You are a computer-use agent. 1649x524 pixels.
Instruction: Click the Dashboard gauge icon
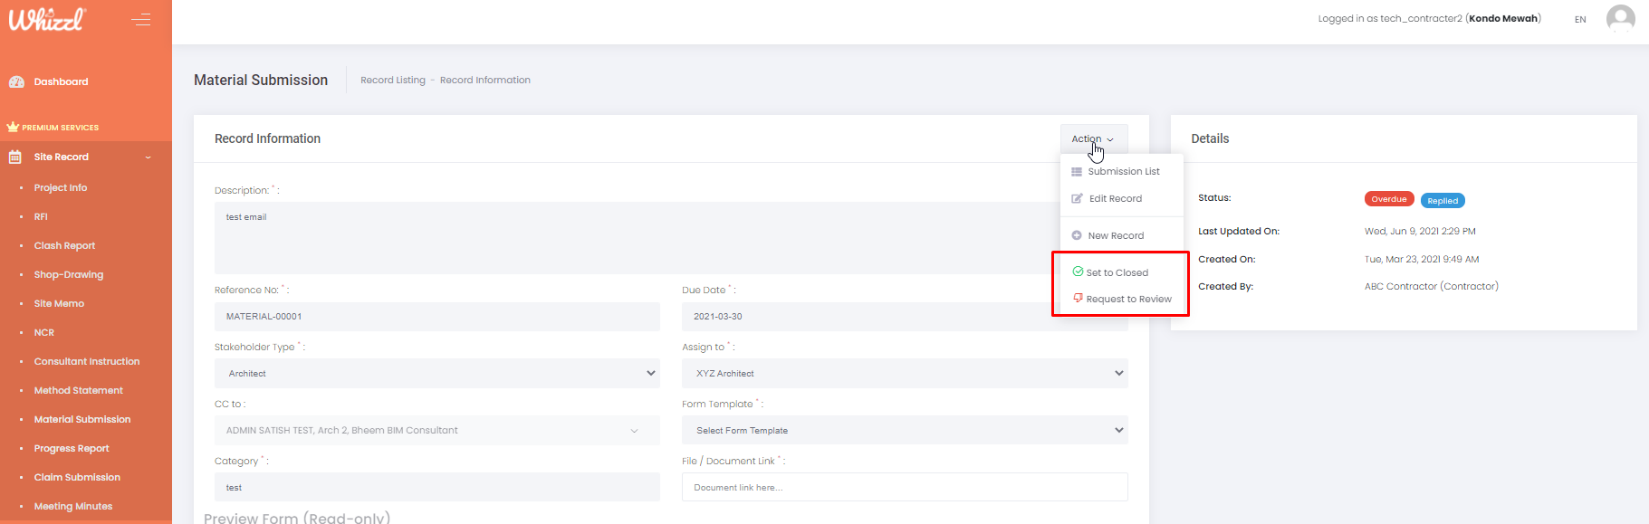pyautogui.click(x=16, y=82)
